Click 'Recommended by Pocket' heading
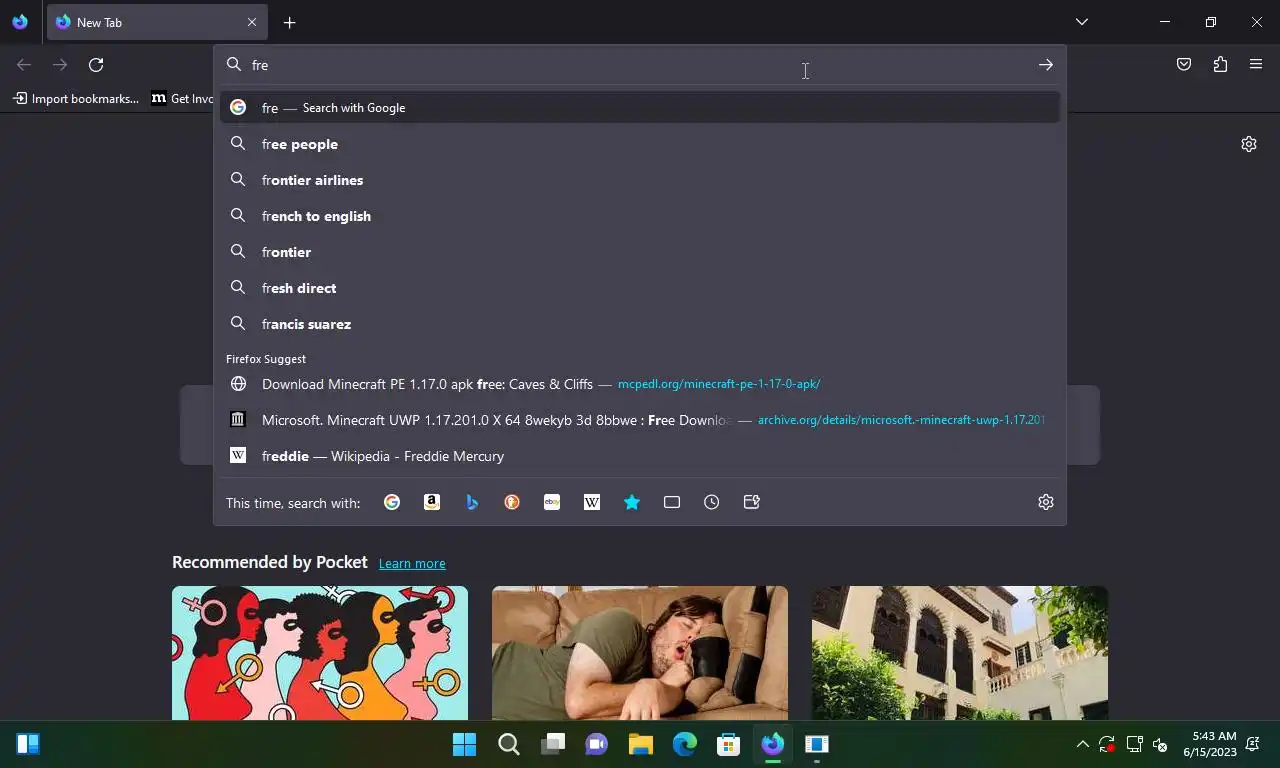 [270, 562]
